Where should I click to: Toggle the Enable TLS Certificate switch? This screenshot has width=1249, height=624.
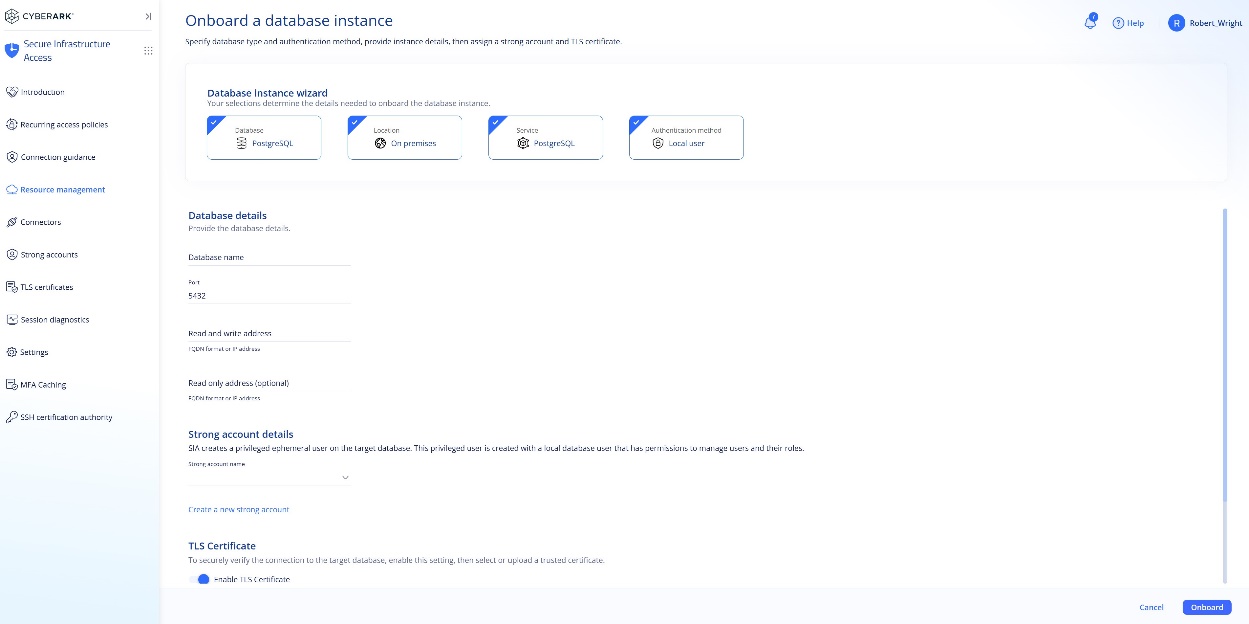(x=199, y=579)
